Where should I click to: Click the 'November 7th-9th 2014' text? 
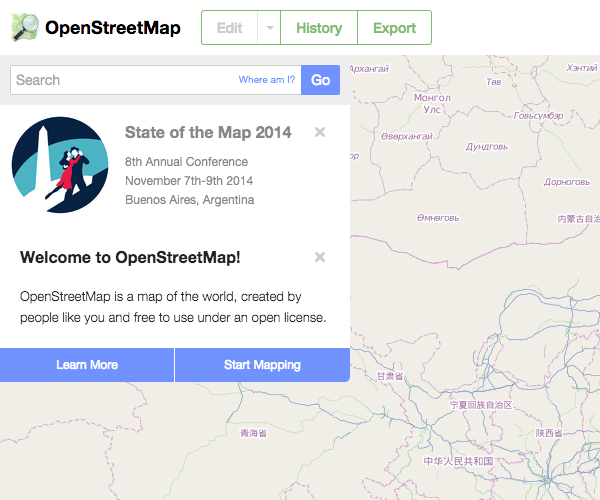pyautogui.click(x=189, y=181)
